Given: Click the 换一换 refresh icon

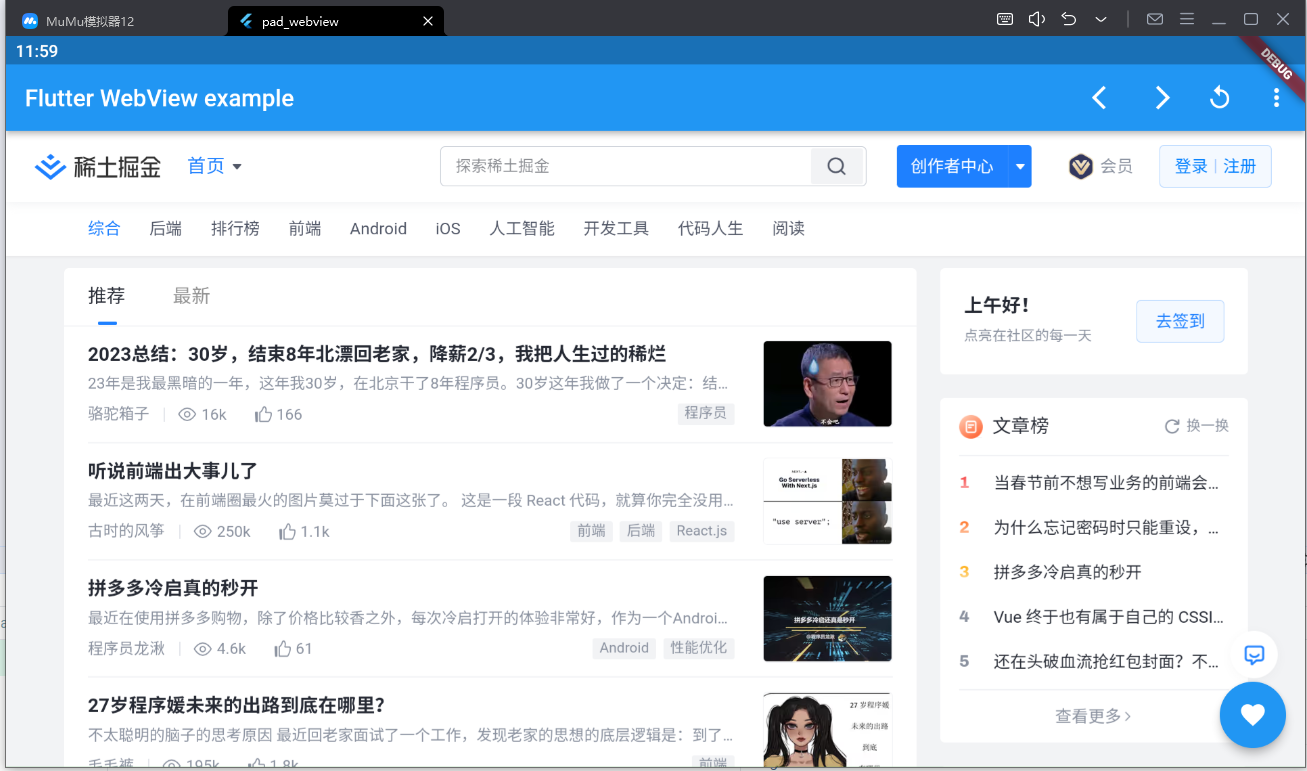Looking at the screenshot, I should (x=1172, y=426).
